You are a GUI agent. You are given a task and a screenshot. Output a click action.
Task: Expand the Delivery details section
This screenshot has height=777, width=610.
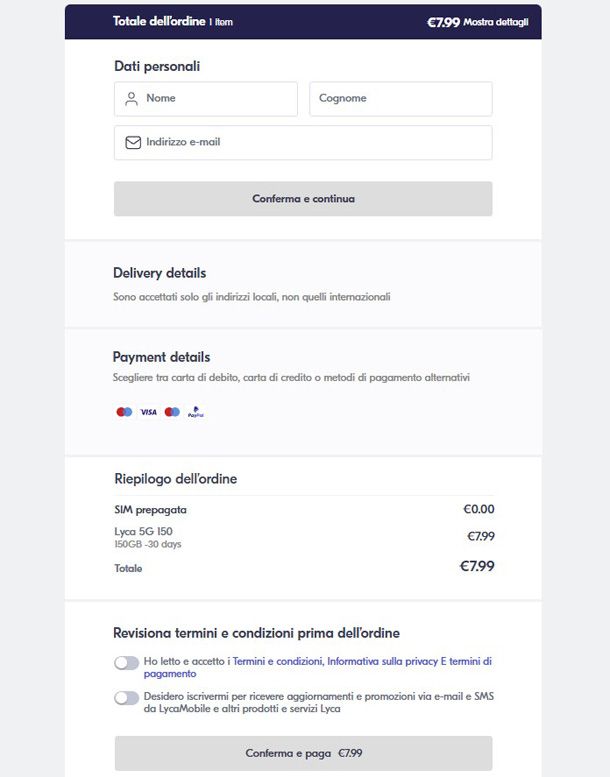(x=160, y=273)
